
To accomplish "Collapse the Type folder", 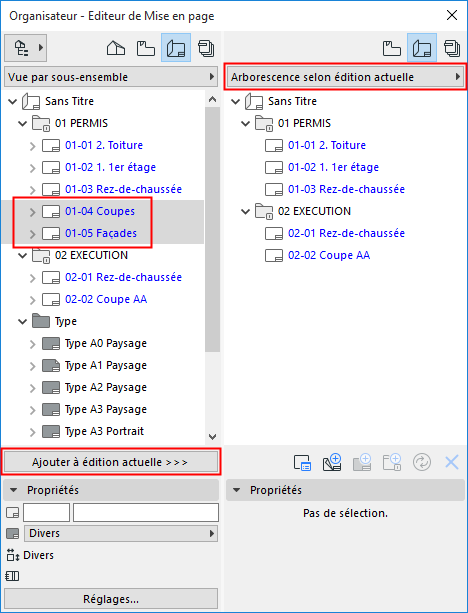I will click(23, 322).
